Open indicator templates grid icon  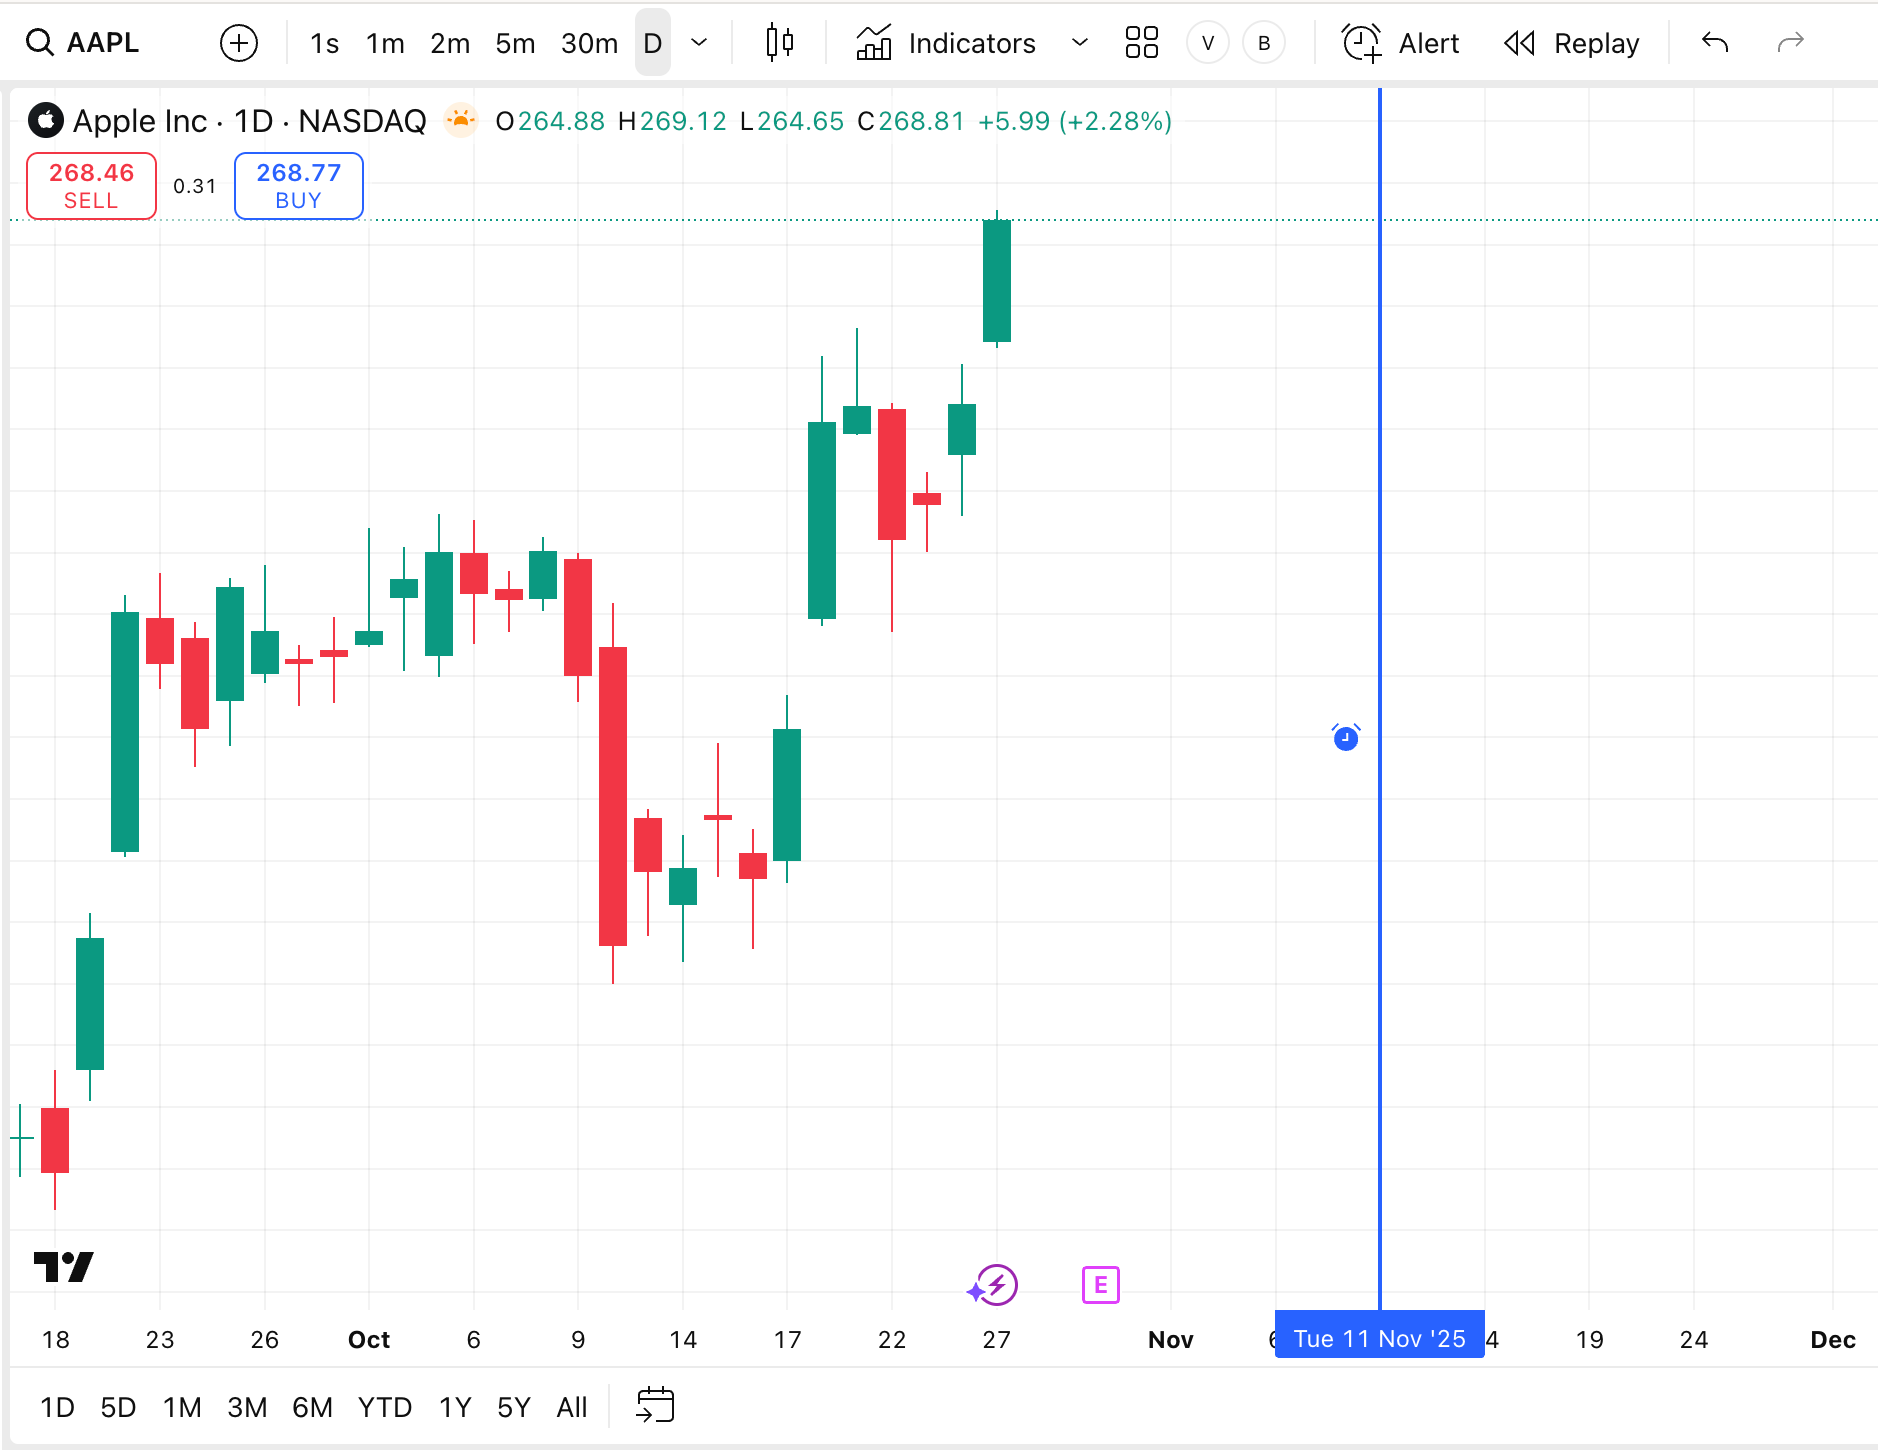(1141, 43)
